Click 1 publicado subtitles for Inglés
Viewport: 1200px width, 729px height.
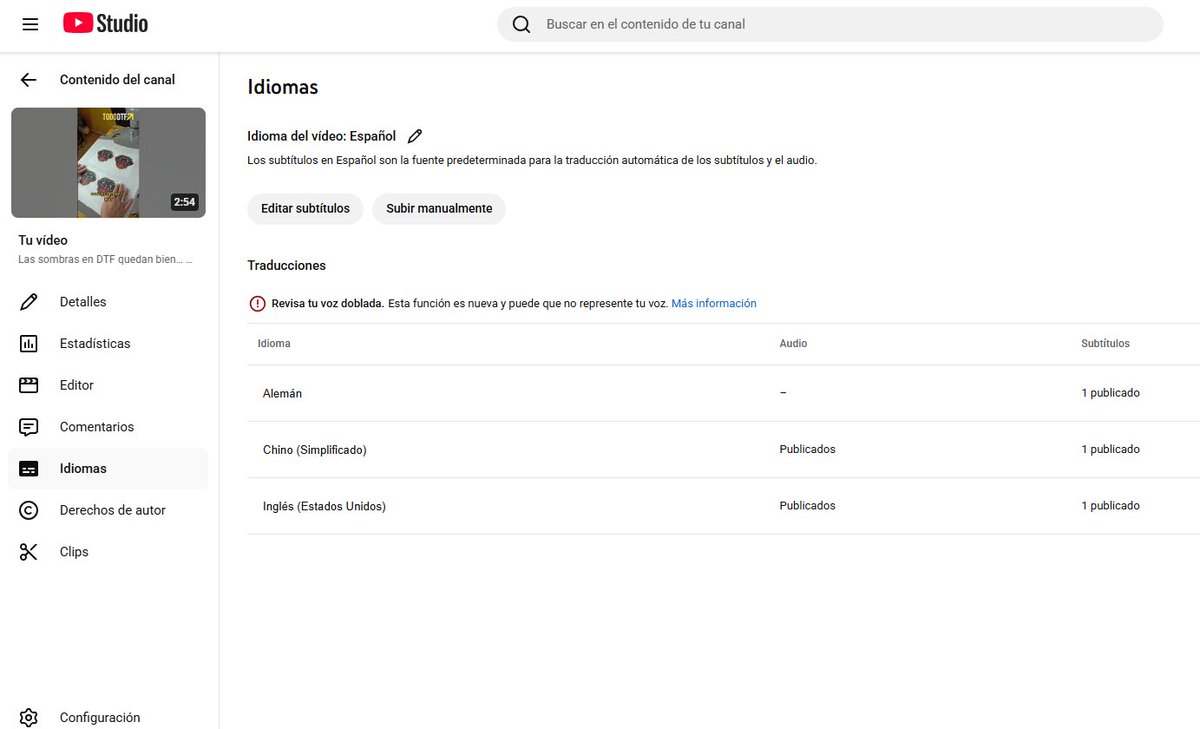click(1110, 506)
